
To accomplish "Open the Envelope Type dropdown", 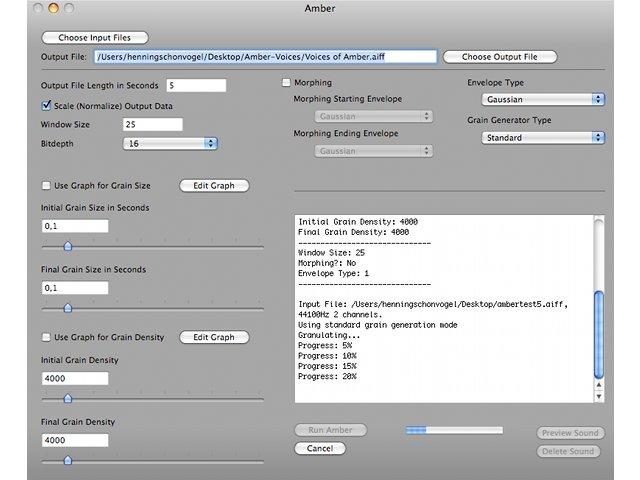I will click(543, 100).
